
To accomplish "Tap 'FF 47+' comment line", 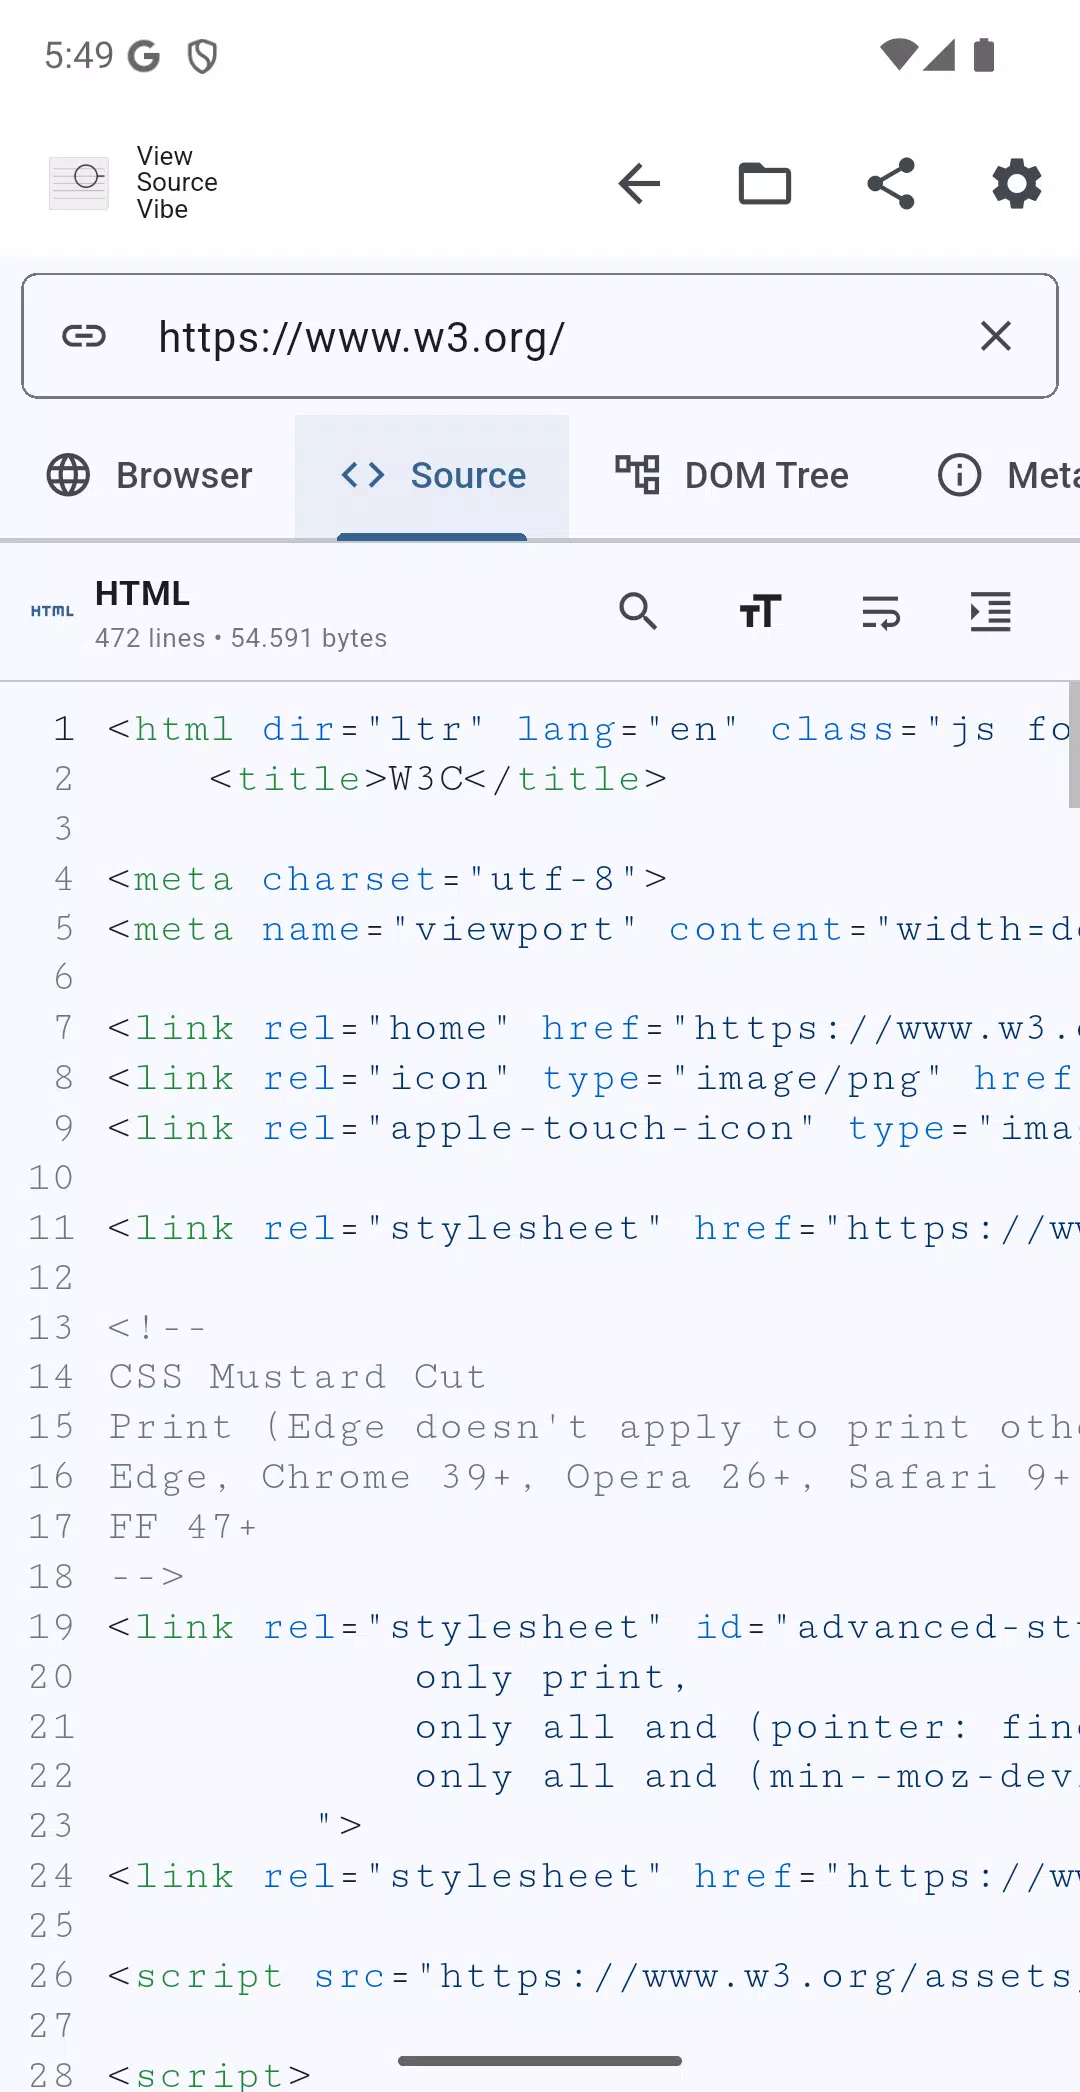I will [x=183, y=1527].
